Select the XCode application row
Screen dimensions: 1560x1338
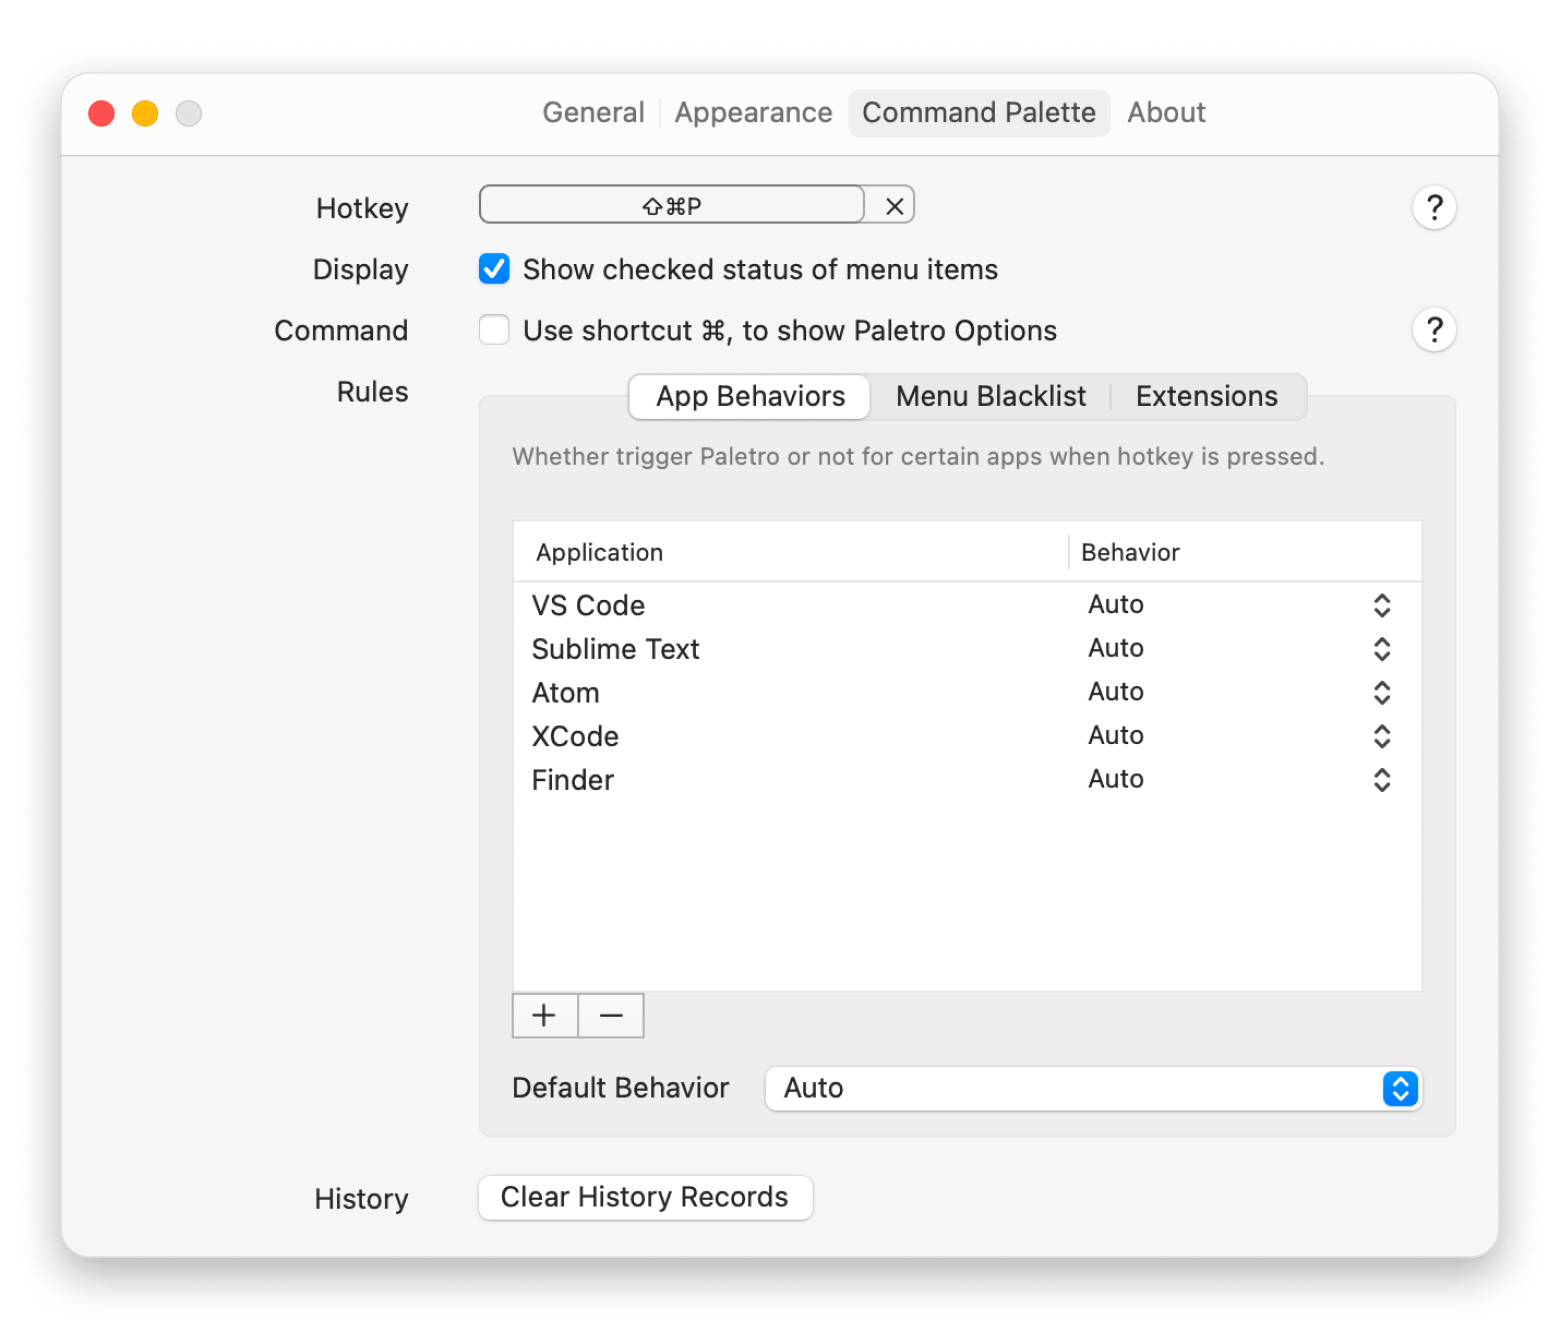click(967, 736)
